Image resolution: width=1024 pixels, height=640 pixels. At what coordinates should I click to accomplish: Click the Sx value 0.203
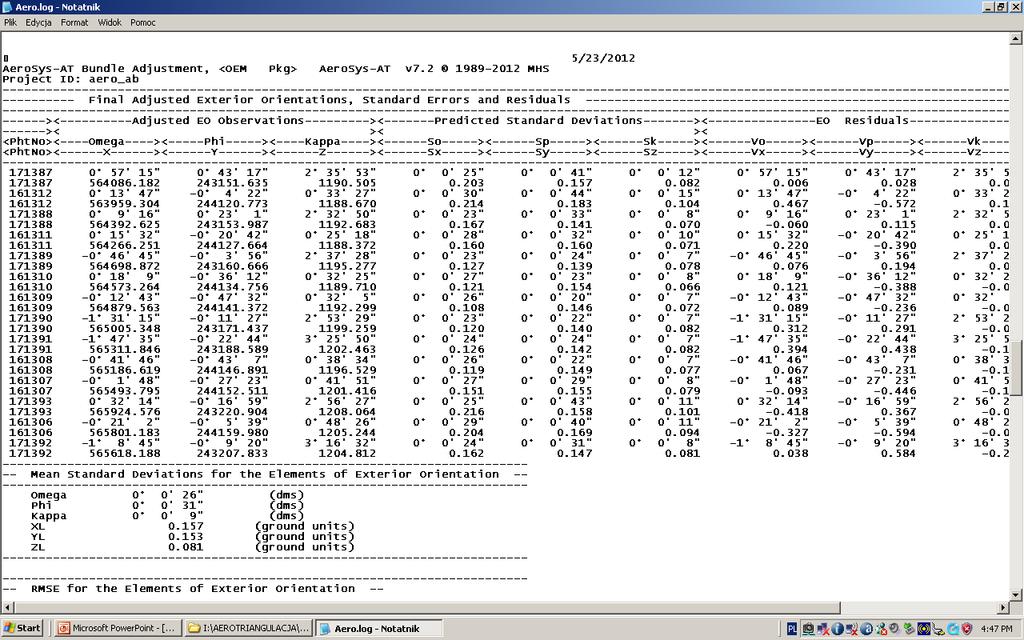[x=466, y=184]
